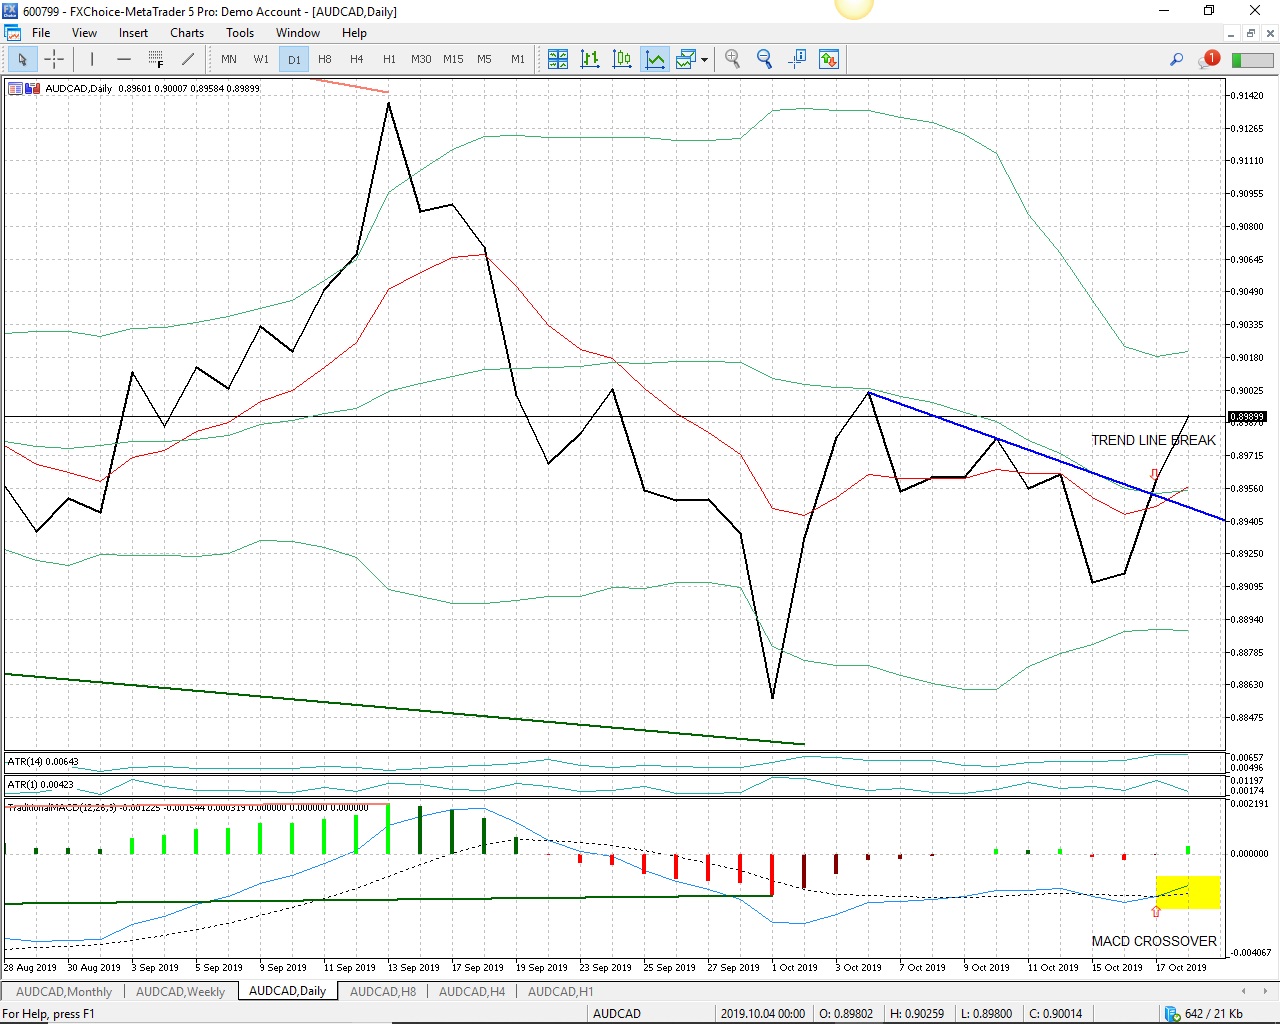This screenshot has width=1280, height=1024.
Task: Click the depth of market icon beside AUDCAD,Daily
Action: pyautogui.click(x=33, y=89)
